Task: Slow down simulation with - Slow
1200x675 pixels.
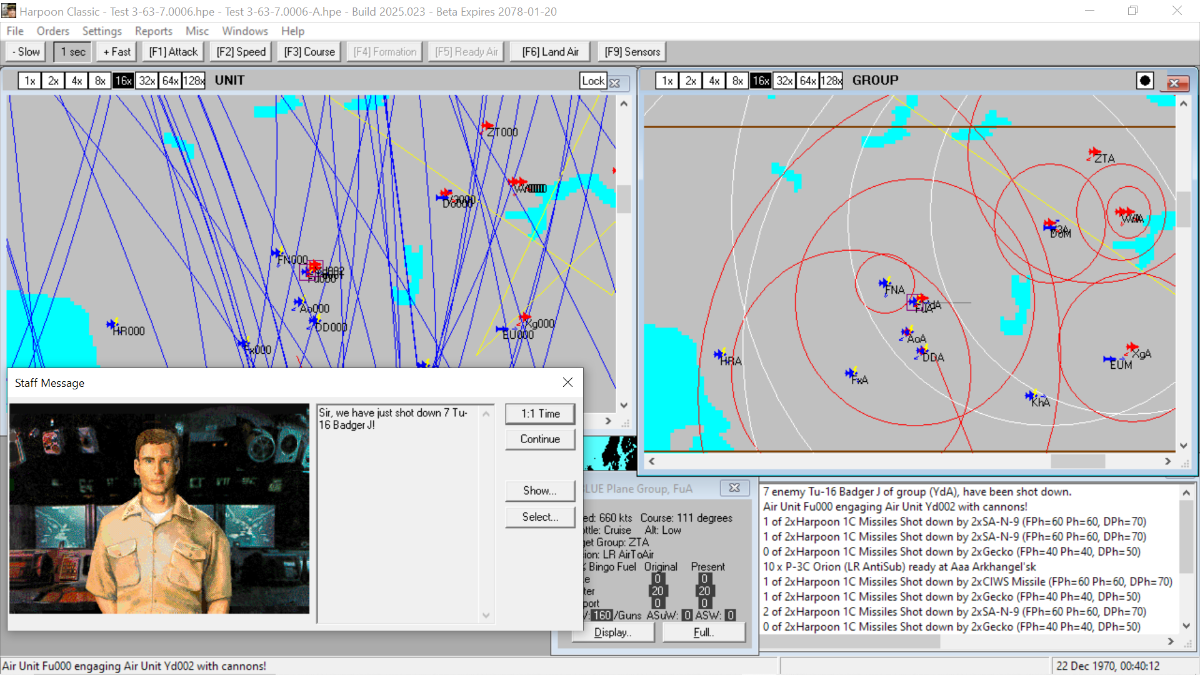Action: 24,51
